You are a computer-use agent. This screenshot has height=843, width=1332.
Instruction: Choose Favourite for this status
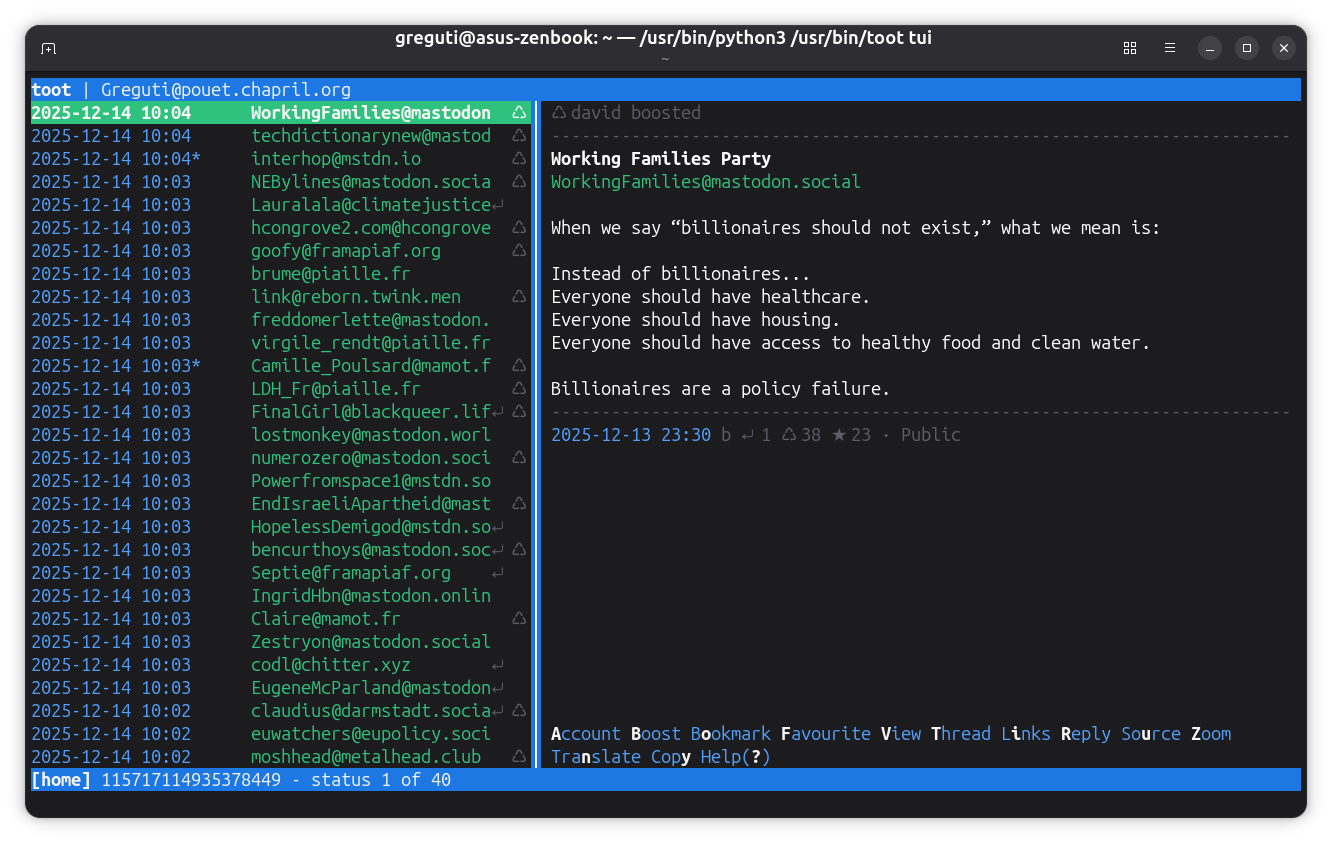click(825, 734)
